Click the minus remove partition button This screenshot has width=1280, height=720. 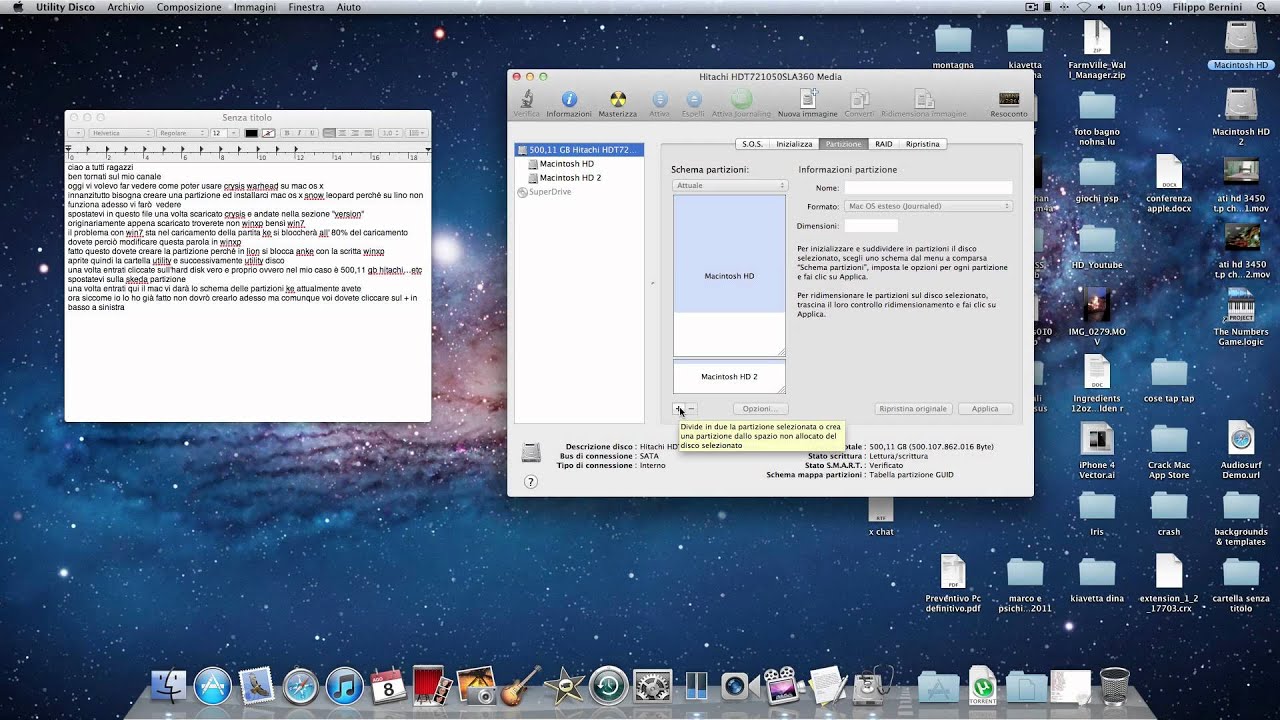tap(691, 409)
